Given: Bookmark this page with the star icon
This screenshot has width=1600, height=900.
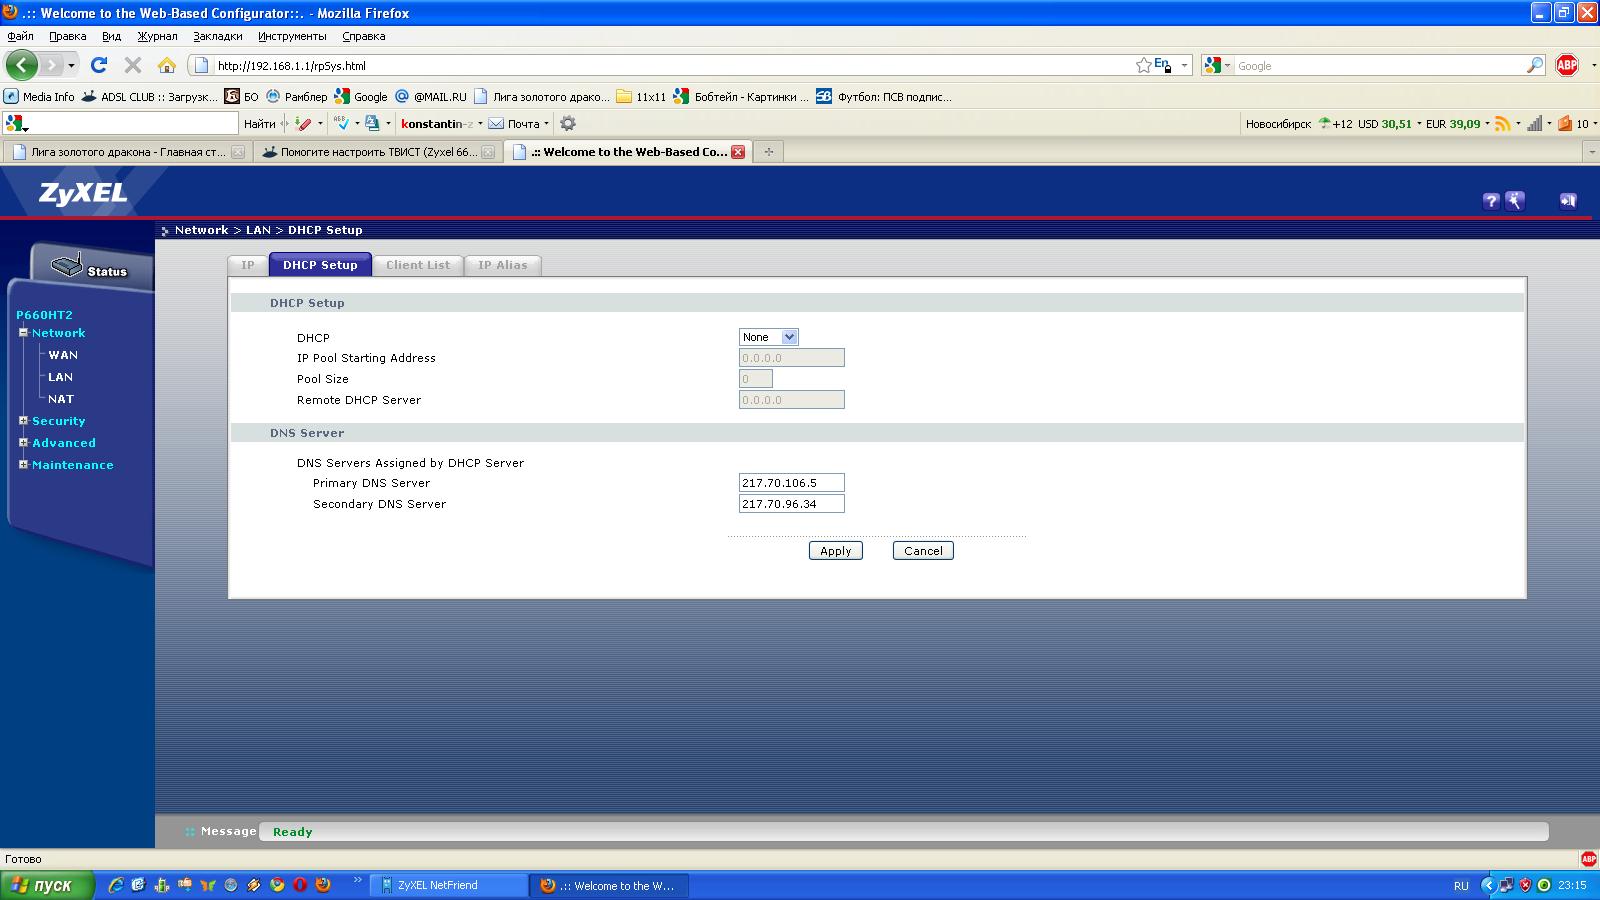Looking at the screenshot, I should coord(1143,65).
